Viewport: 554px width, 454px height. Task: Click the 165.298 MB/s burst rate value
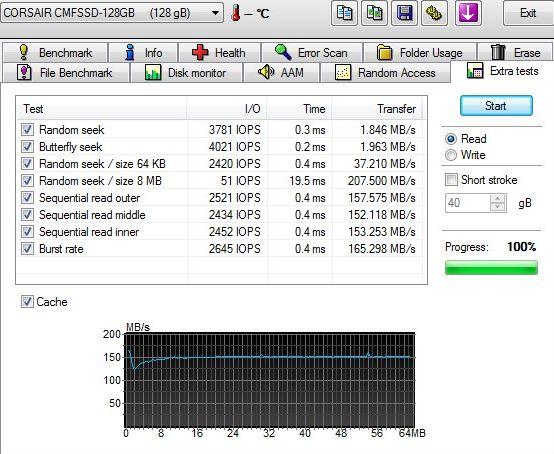tap(382, 248)
